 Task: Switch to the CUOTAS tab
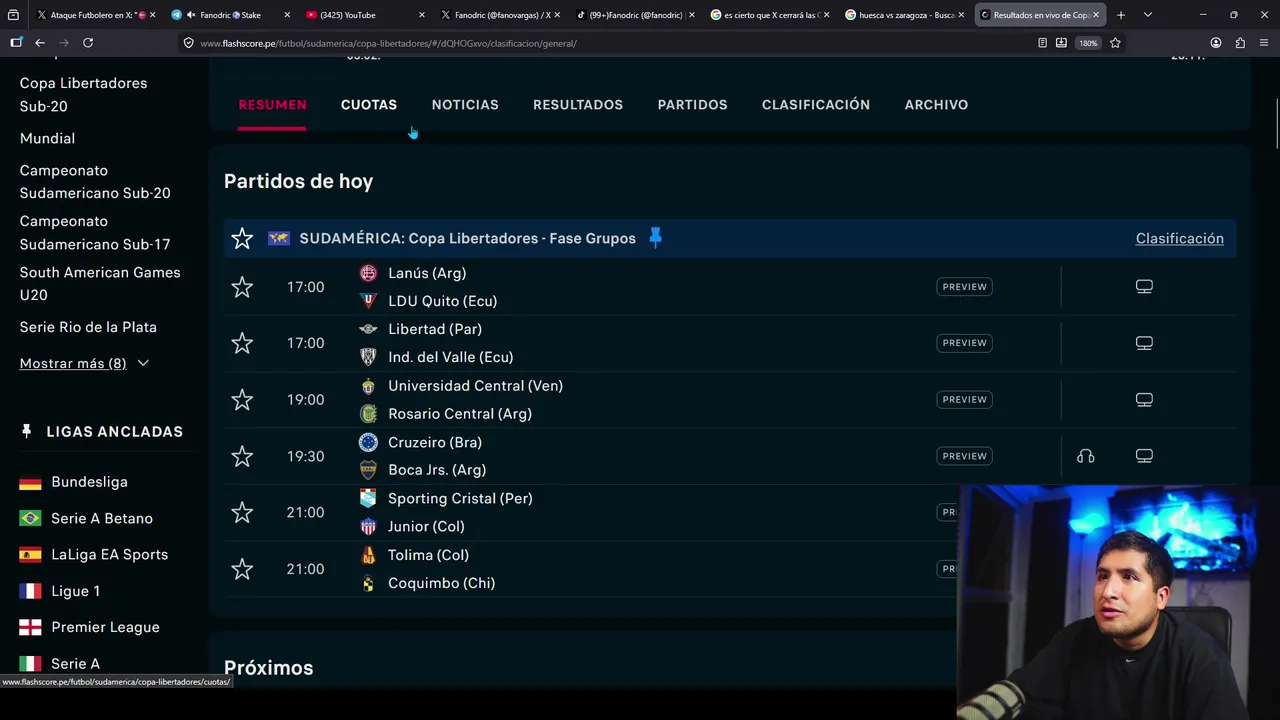(369, 104)
